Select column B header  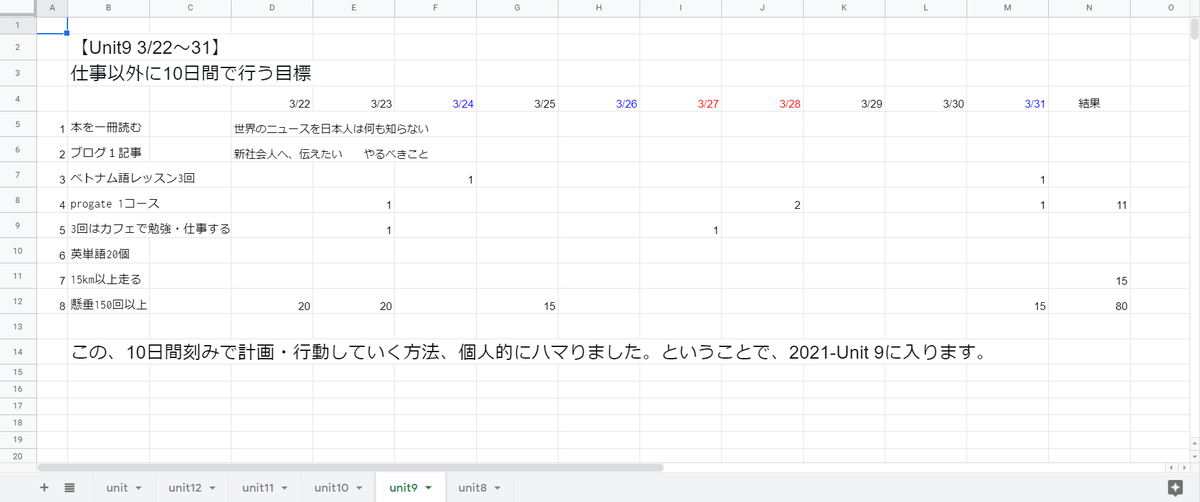(x=108, y=8)
